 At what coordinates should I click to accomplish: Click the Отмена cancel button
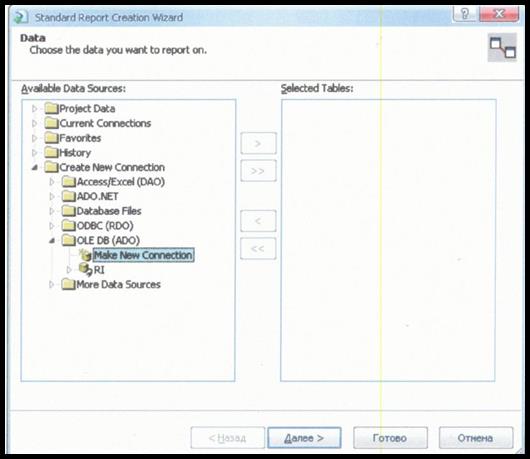pos(476,438)
